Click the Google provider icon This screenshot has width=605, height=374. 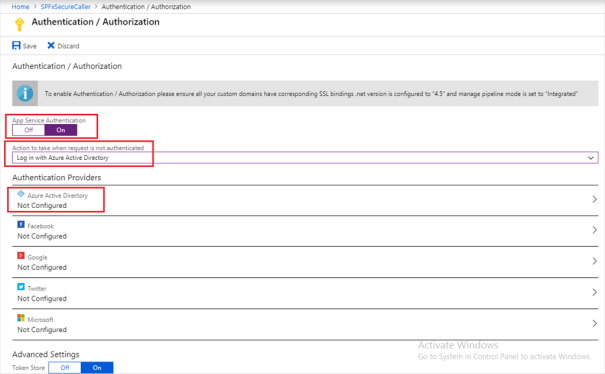click(x=21, y=256)
